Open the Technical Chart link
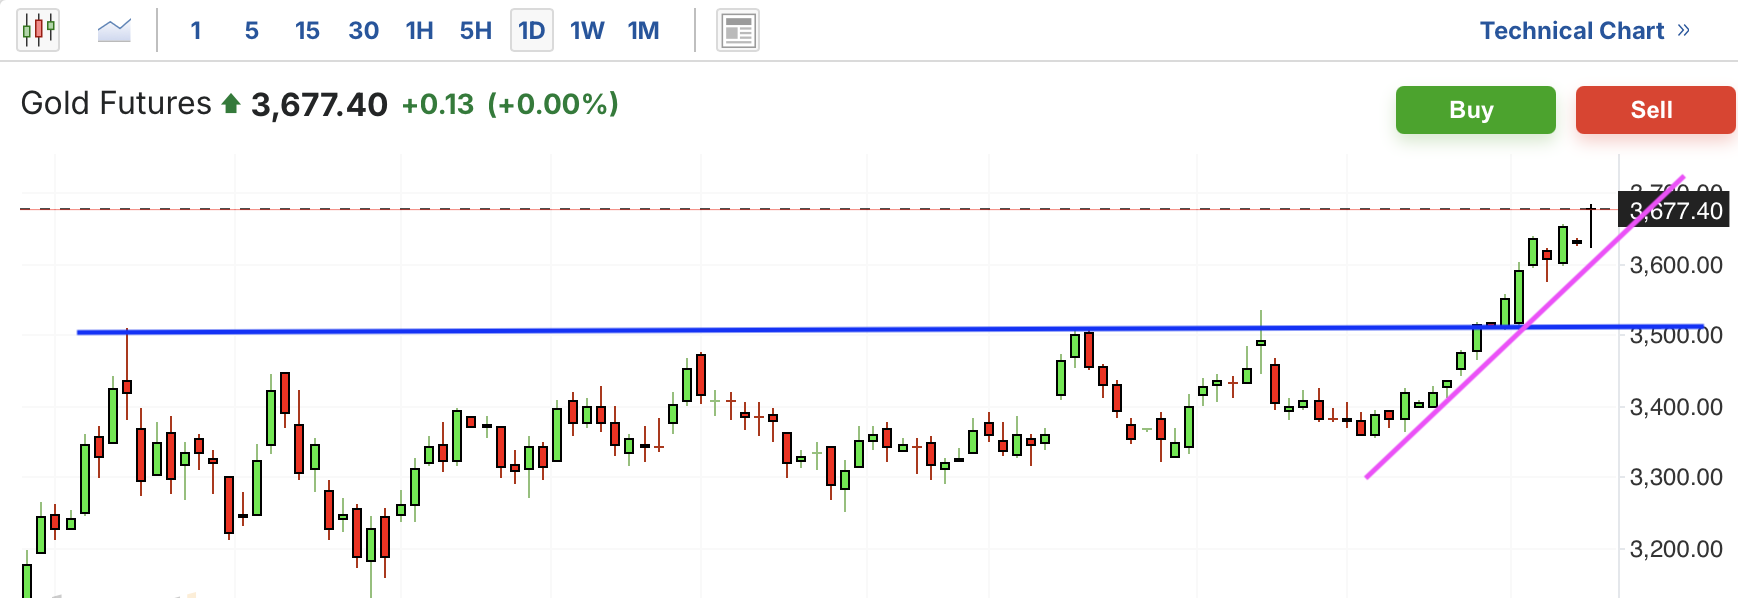 click(x=1572, y=31)
